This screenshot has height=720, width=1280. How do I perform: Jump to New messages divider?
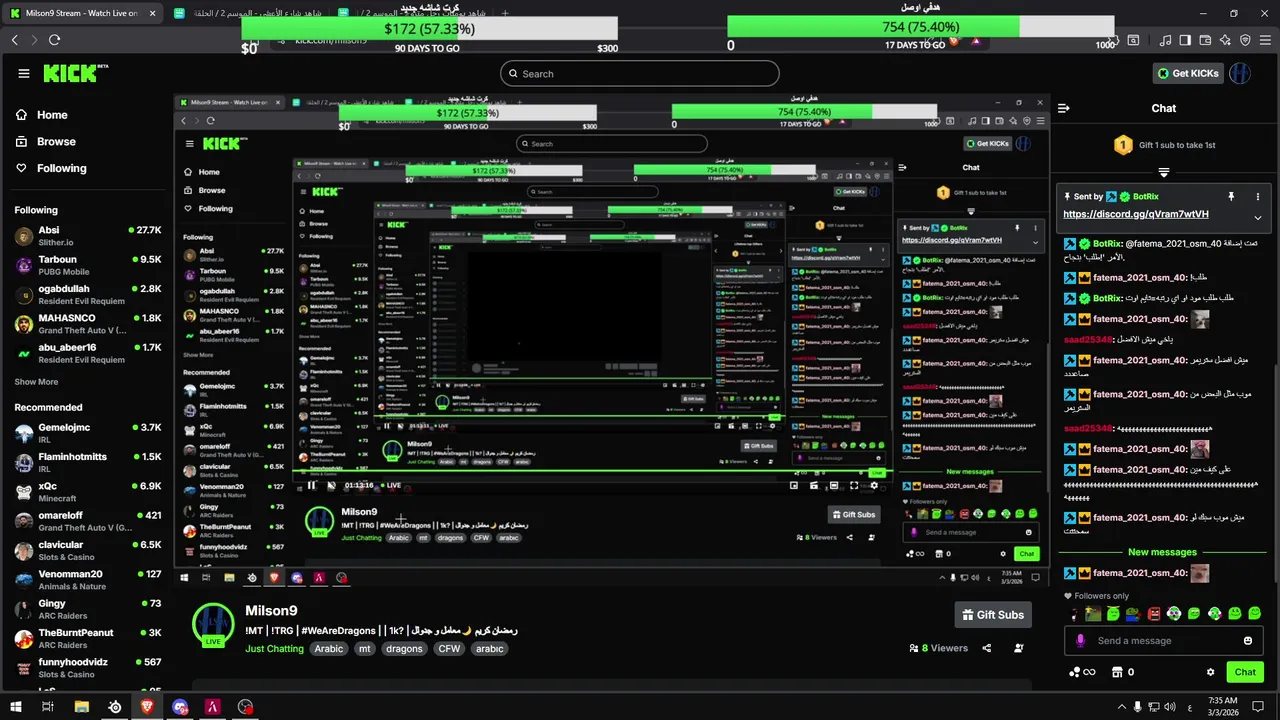1162,552
